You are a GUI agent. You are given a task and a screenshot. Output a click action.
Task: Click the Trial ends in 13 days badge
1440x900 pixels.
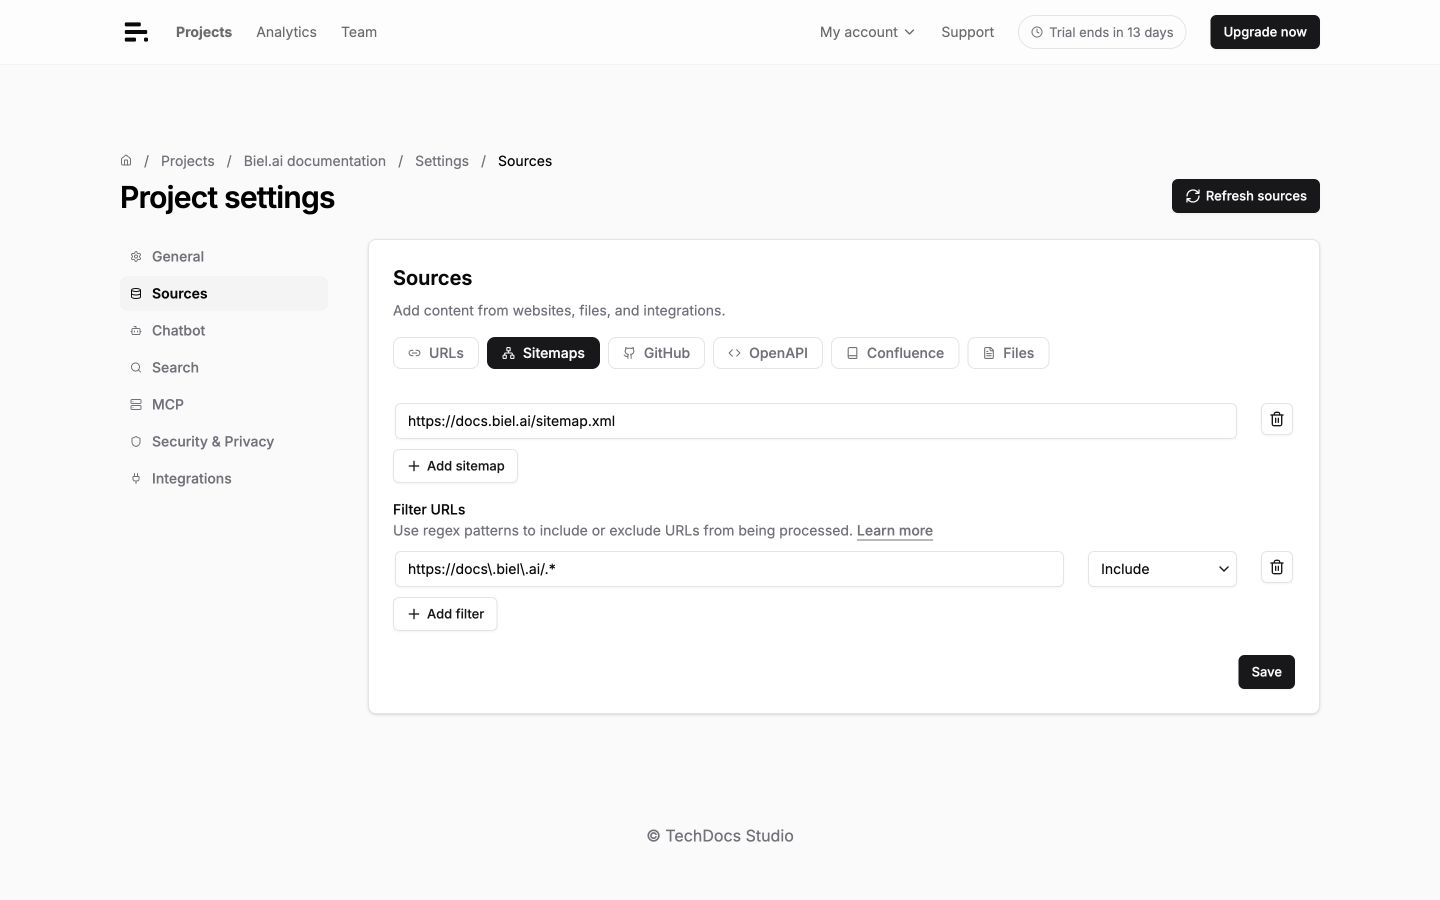[x=1102, y=32]
